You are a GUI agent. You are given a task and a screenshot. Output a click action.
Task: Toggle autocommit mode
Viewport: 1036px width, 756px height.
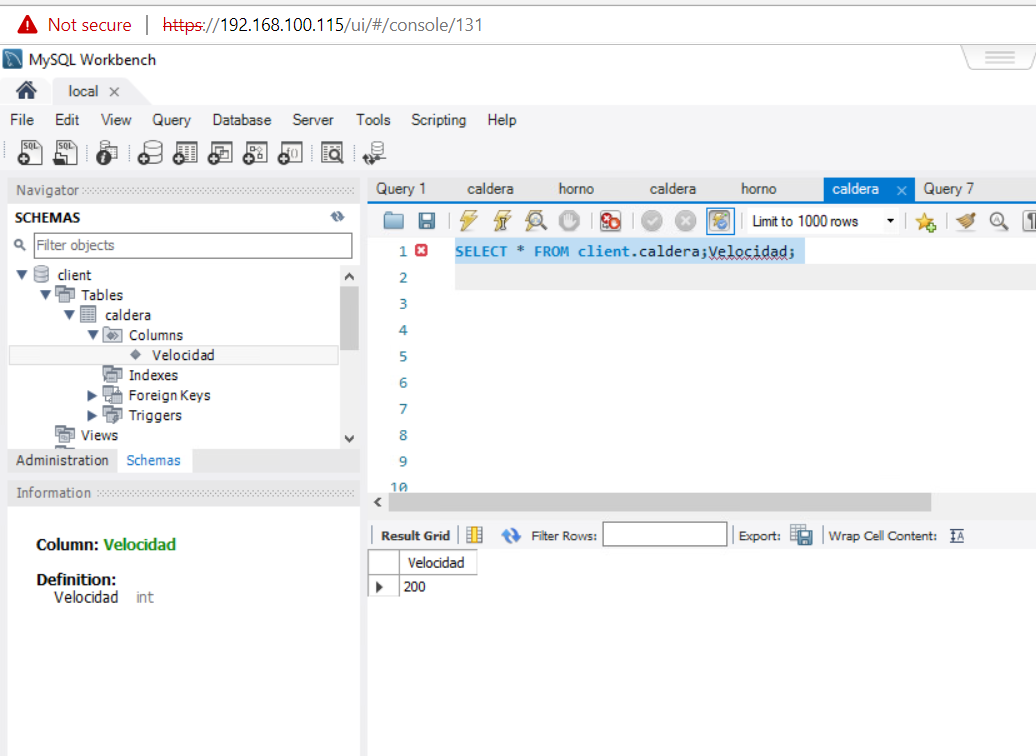(720, 221)
